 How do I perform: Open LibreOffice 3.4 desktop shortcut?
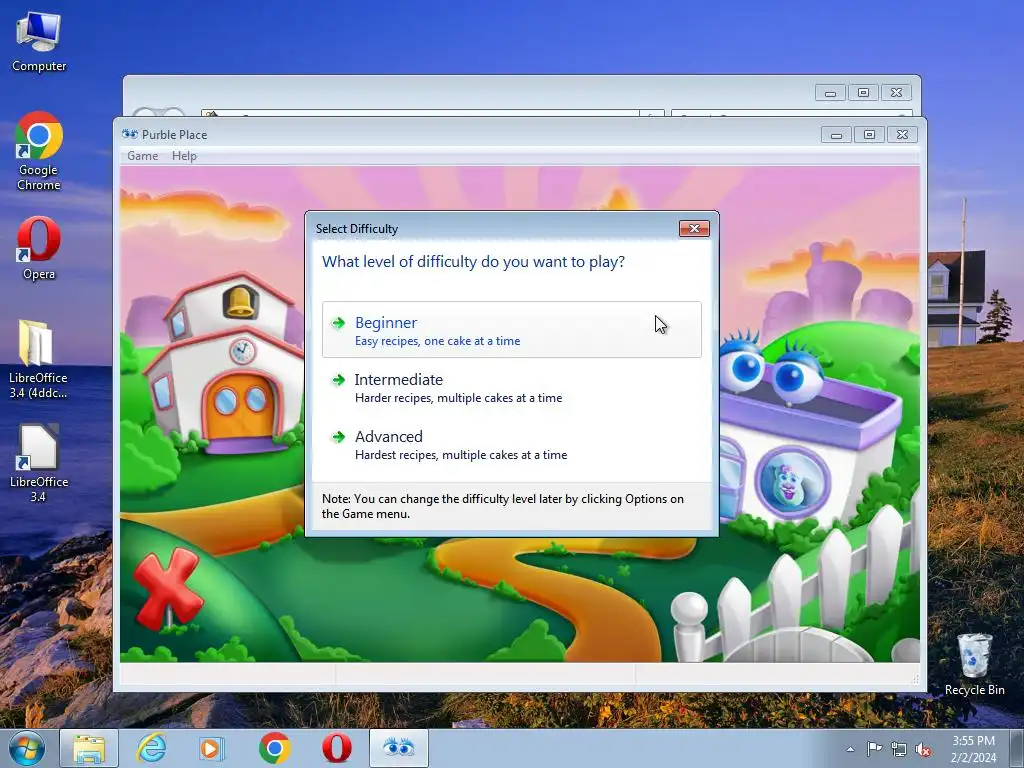click(38, 463)
